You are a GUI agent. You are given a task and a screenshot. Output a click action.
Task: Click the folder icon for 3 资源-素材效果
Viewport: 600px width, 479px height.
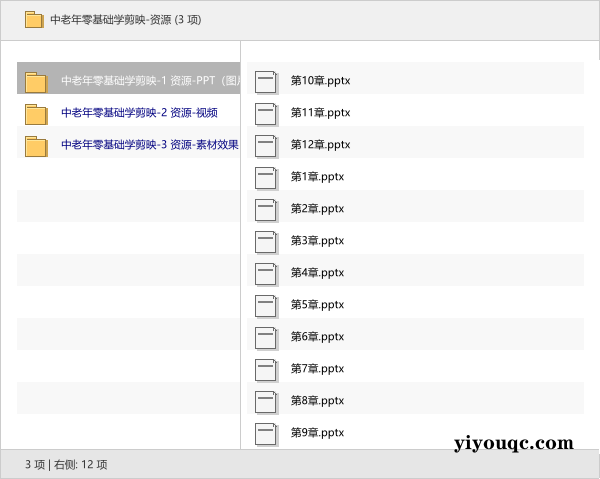click(36, 146)
